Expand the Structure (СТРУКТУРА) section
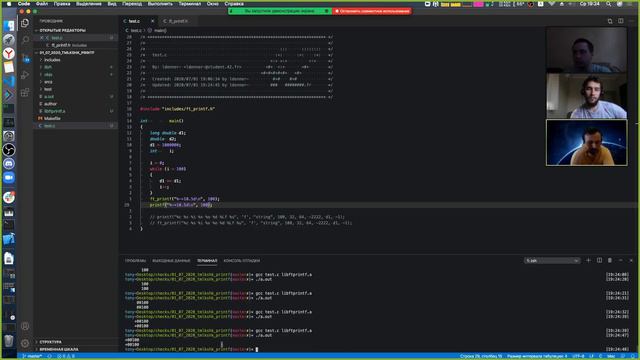Image resolution: width=640 pixels, height=360 pixels. (51, 342)
